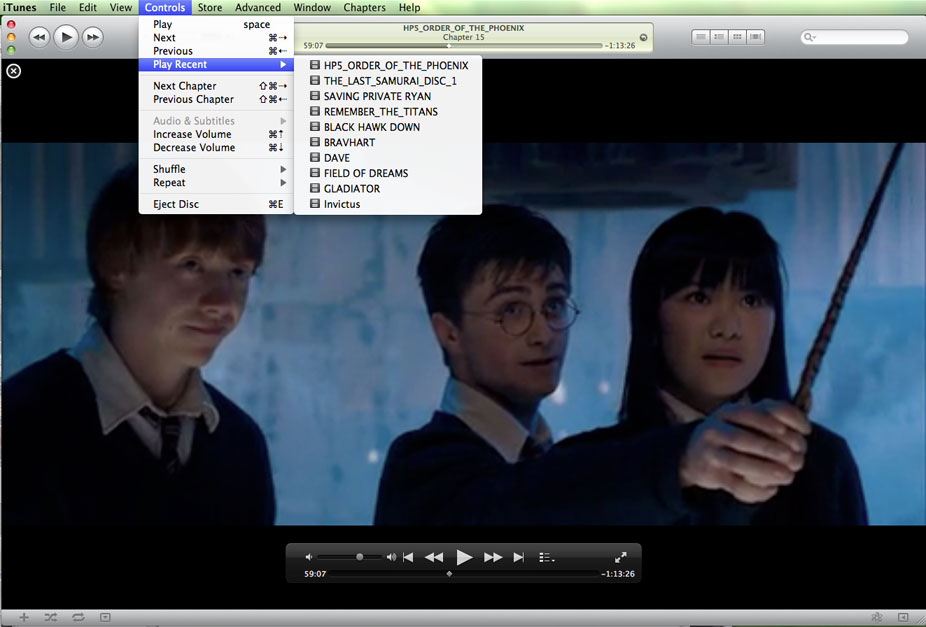Play GLADIATOR from recent list
The width and height of the screenshot is (926, 627).
tap(388, 188)
